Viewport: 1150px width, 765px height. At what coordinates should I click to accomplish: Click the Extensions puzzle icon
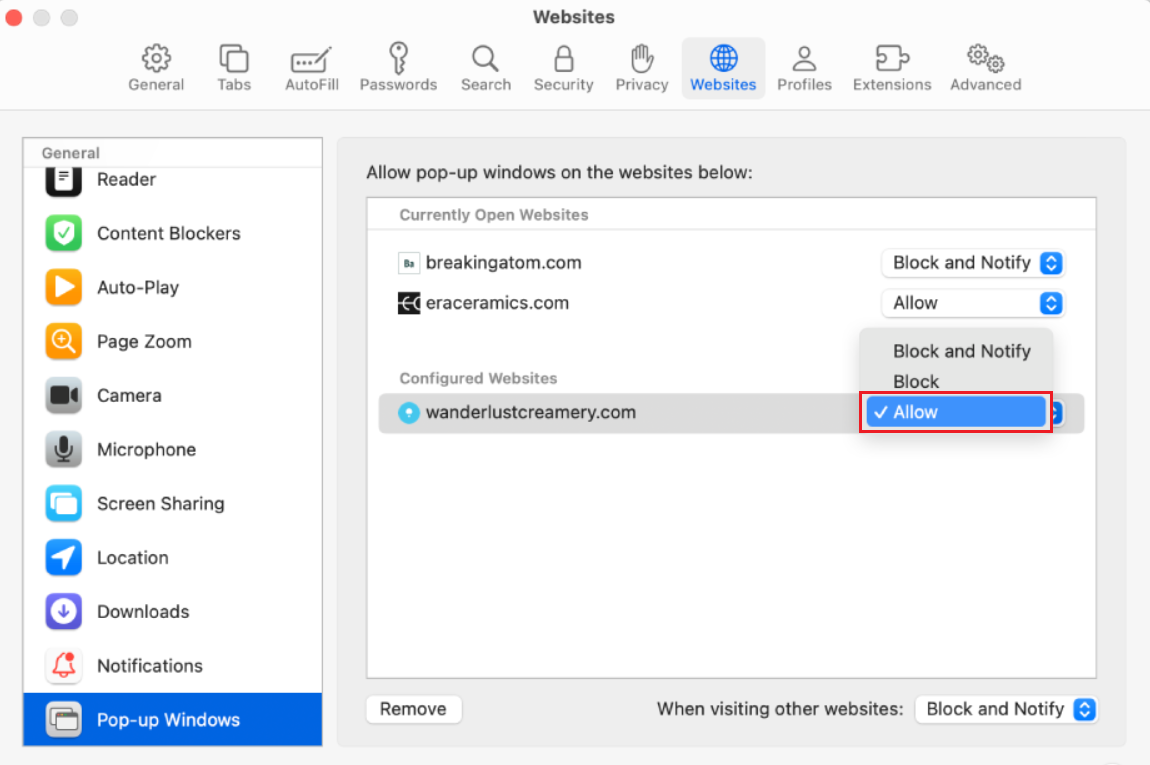[891, 58]
